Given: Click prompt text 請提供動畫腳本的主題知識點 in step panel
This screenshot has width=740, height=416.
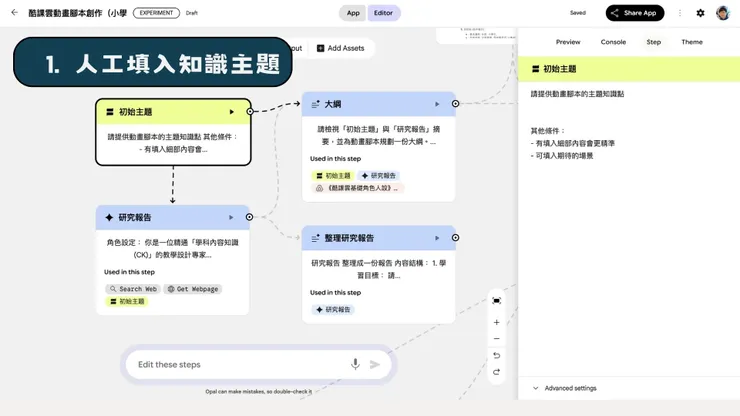Looking at the screenshot, I should pos(577,94).
